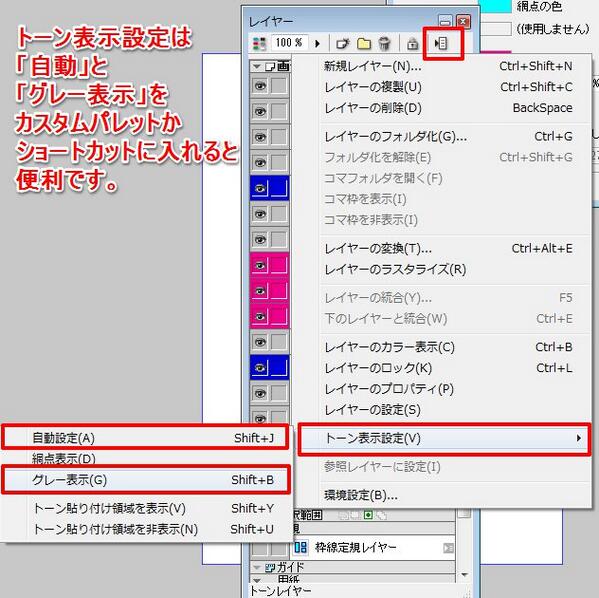Choose 自動設定(A) in the submenu
Screen dimensions: 599x598
point(145,438)
